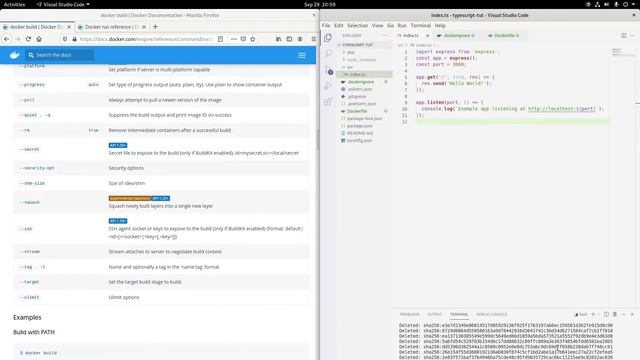Open Source Control view with pending changes badge

[x=329, y=70]
